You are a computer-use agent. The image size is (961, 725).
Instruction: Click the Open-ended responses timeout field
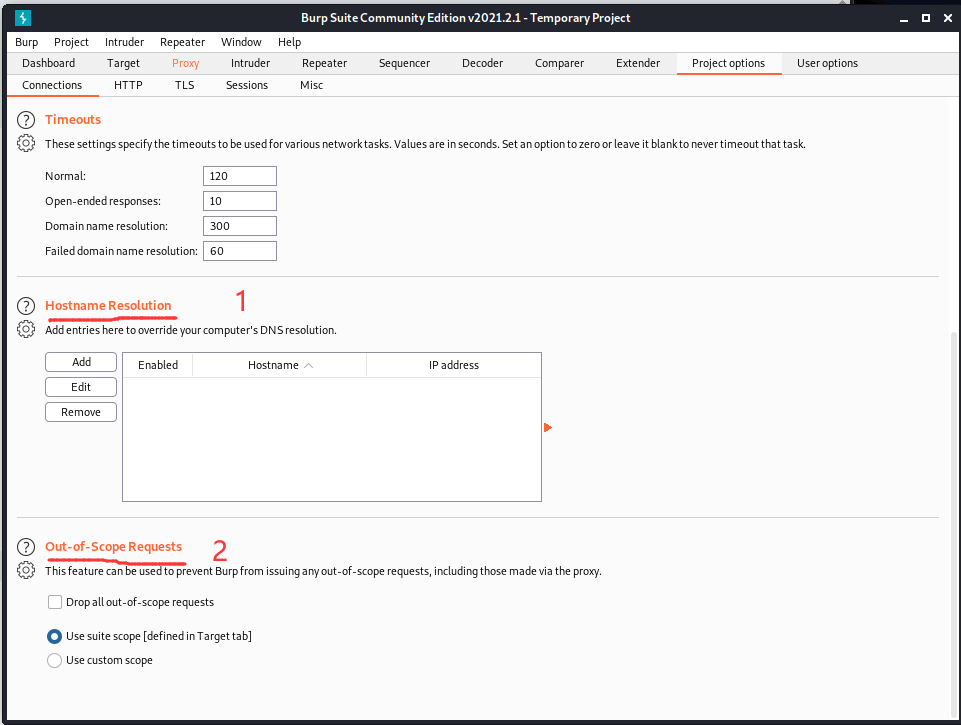tap(240, 201)
